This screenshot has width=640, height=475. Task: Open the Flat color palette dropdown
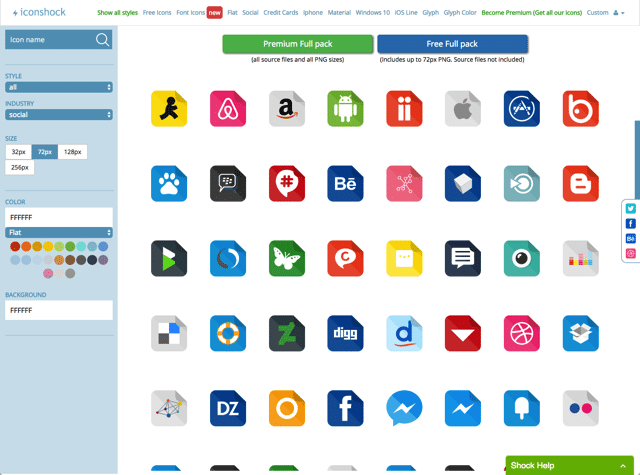coord(59,233)
